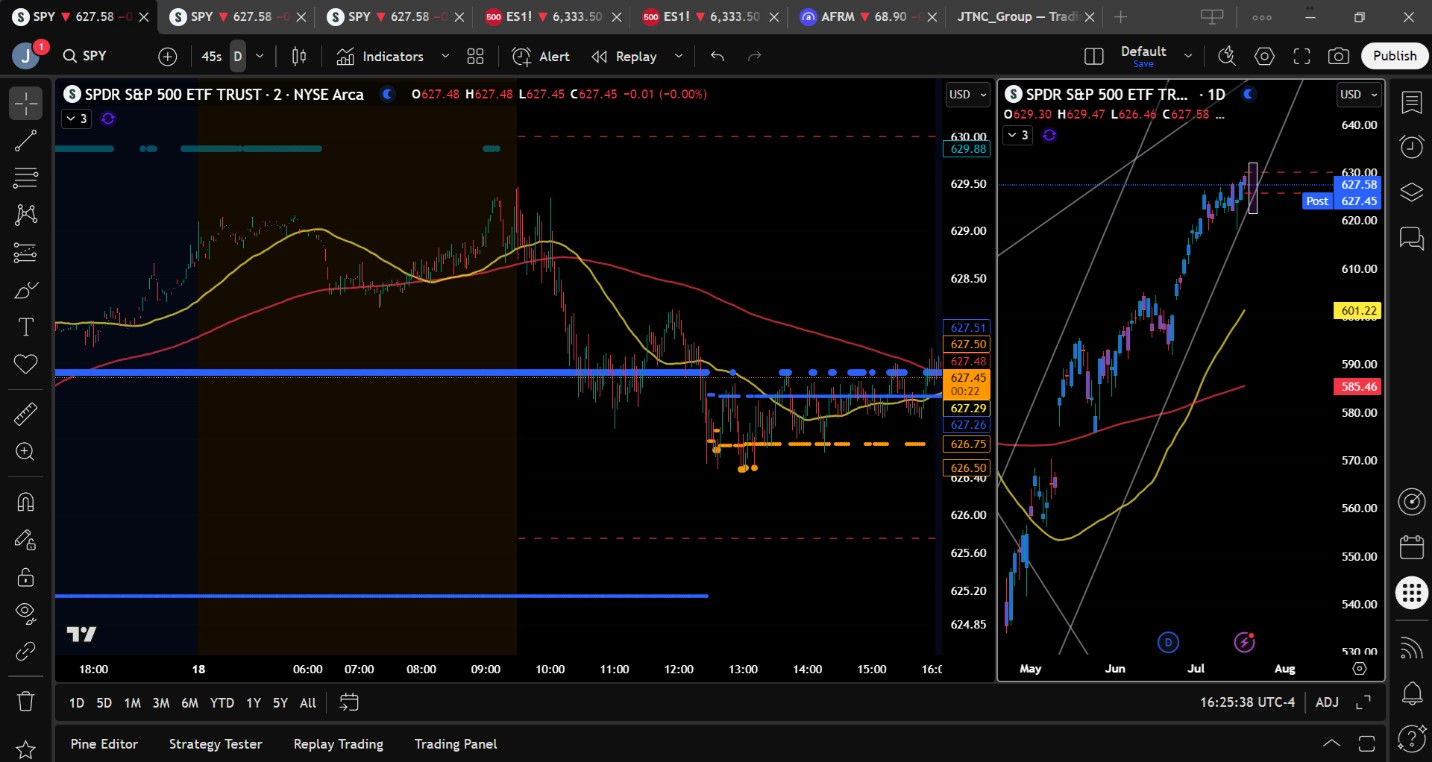Expand the interval dropdown next to D
This screenshot has height=762, width=1432.
(x=260, y=56)
